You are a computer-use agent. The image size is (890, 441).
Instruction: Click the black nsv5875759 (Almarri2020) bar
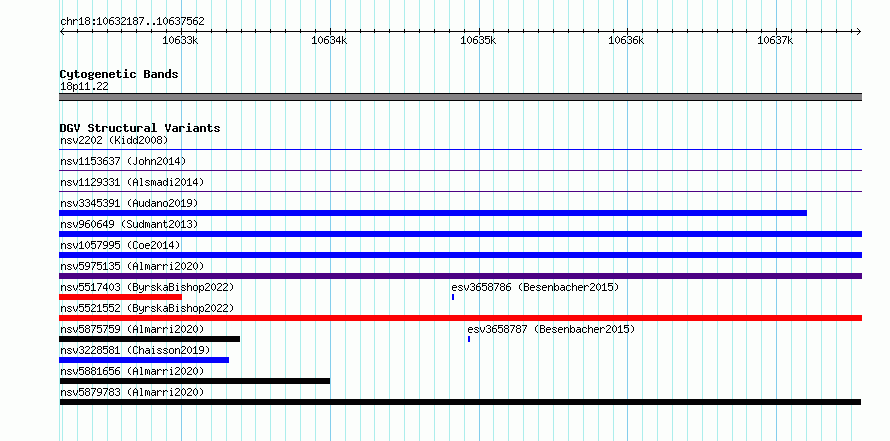tap(150, 339)
